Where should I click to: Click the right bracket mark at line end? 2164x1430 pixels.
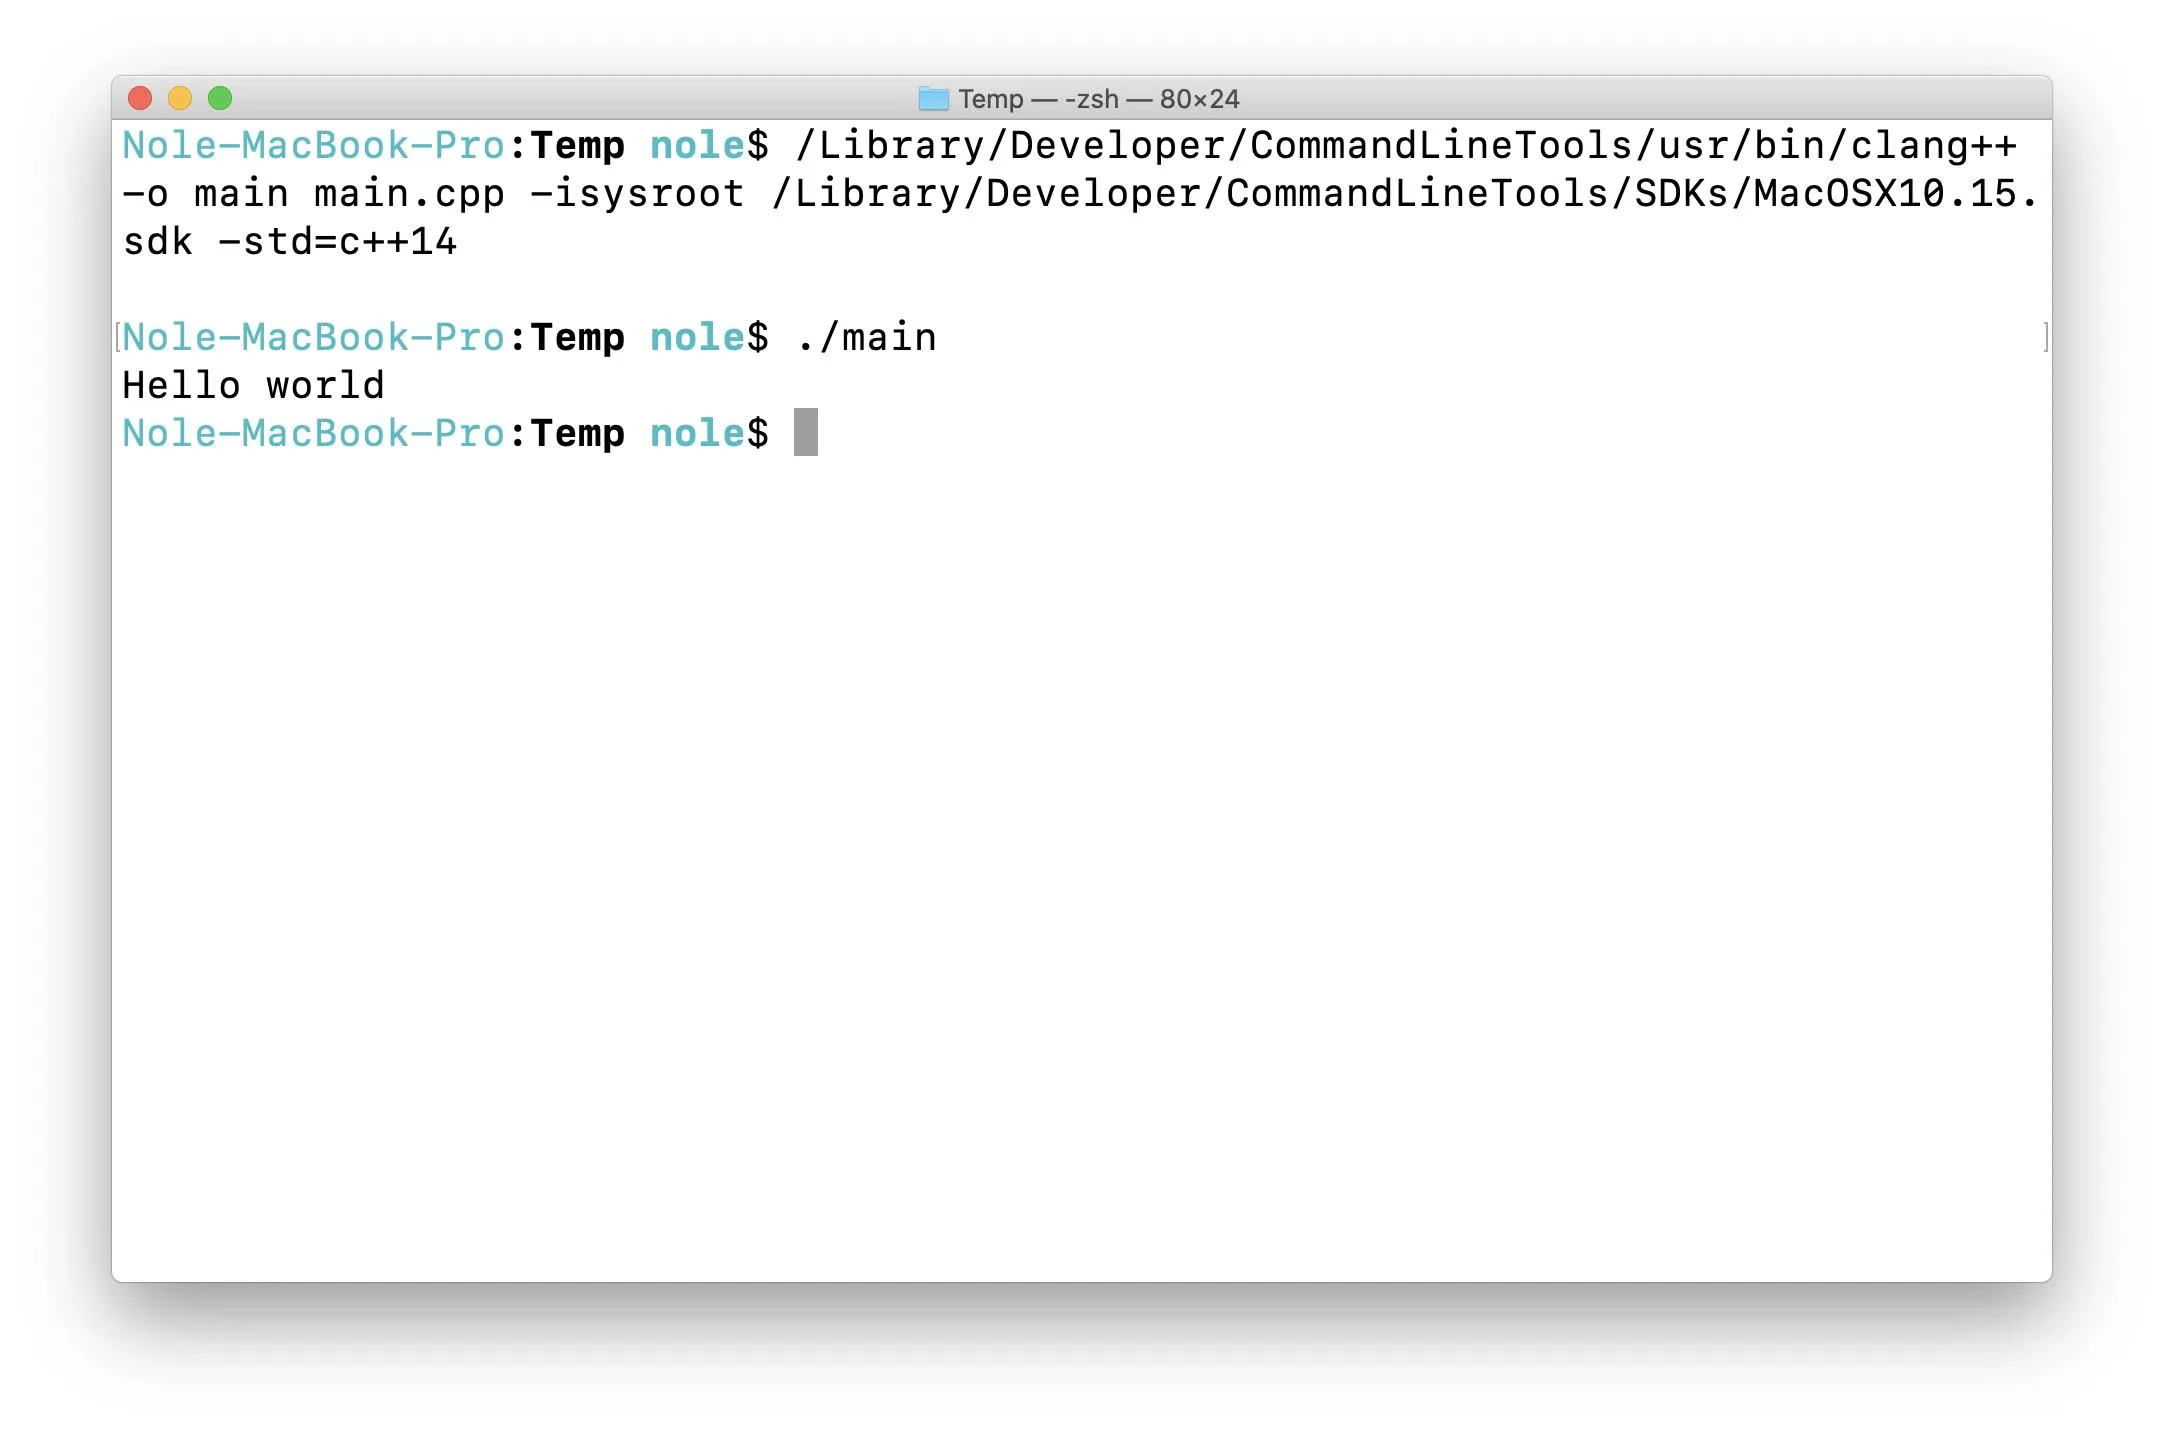pos(2045,337)
